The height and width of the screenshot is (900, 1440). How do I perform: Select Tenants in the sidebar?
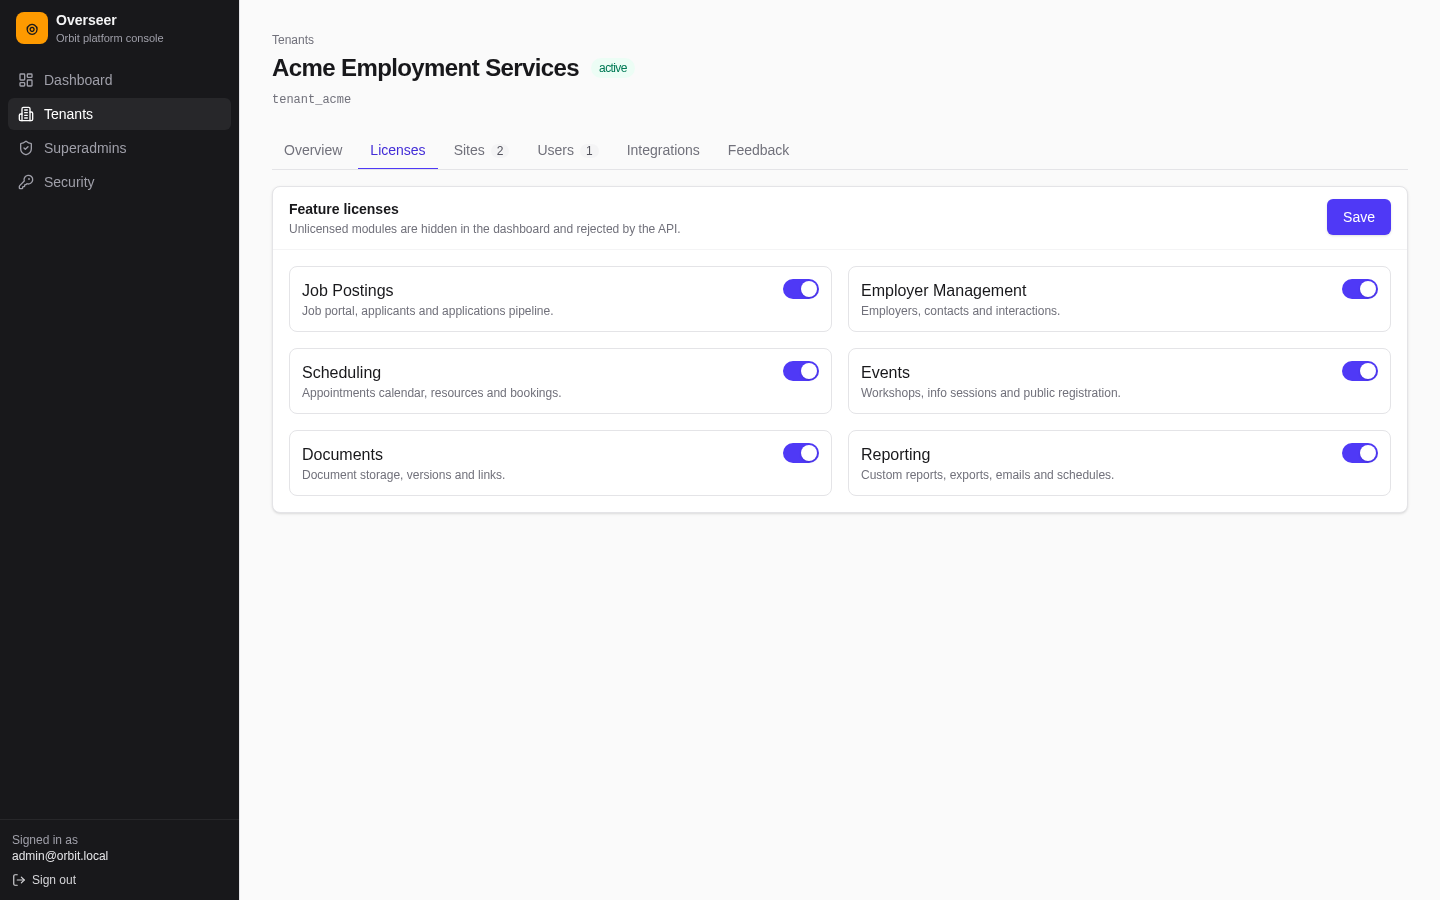(119, 114)
